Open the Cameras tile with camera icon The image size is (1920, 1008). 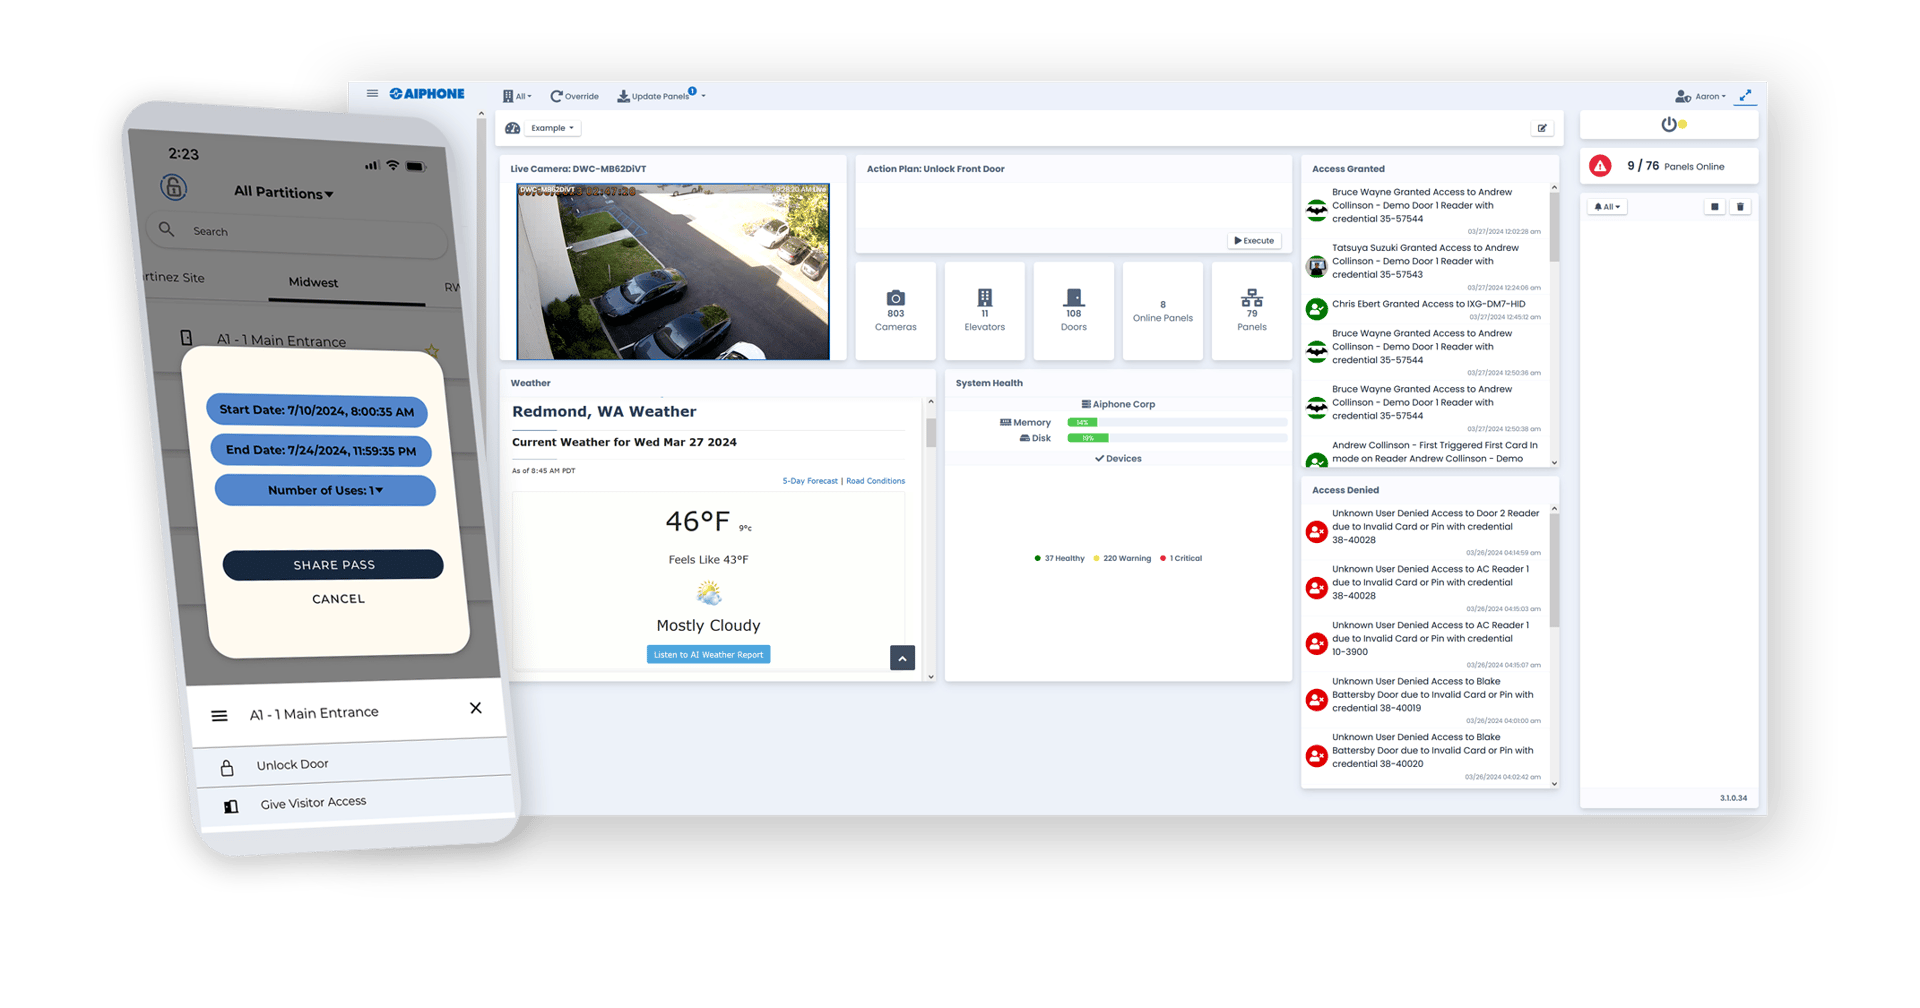(895, 310)
